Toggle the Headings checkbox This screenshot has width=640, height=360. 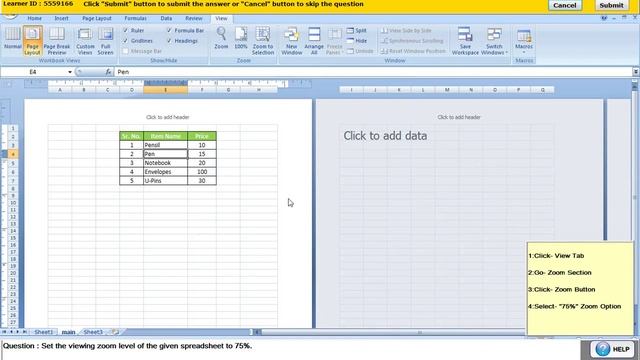point(169,41)
